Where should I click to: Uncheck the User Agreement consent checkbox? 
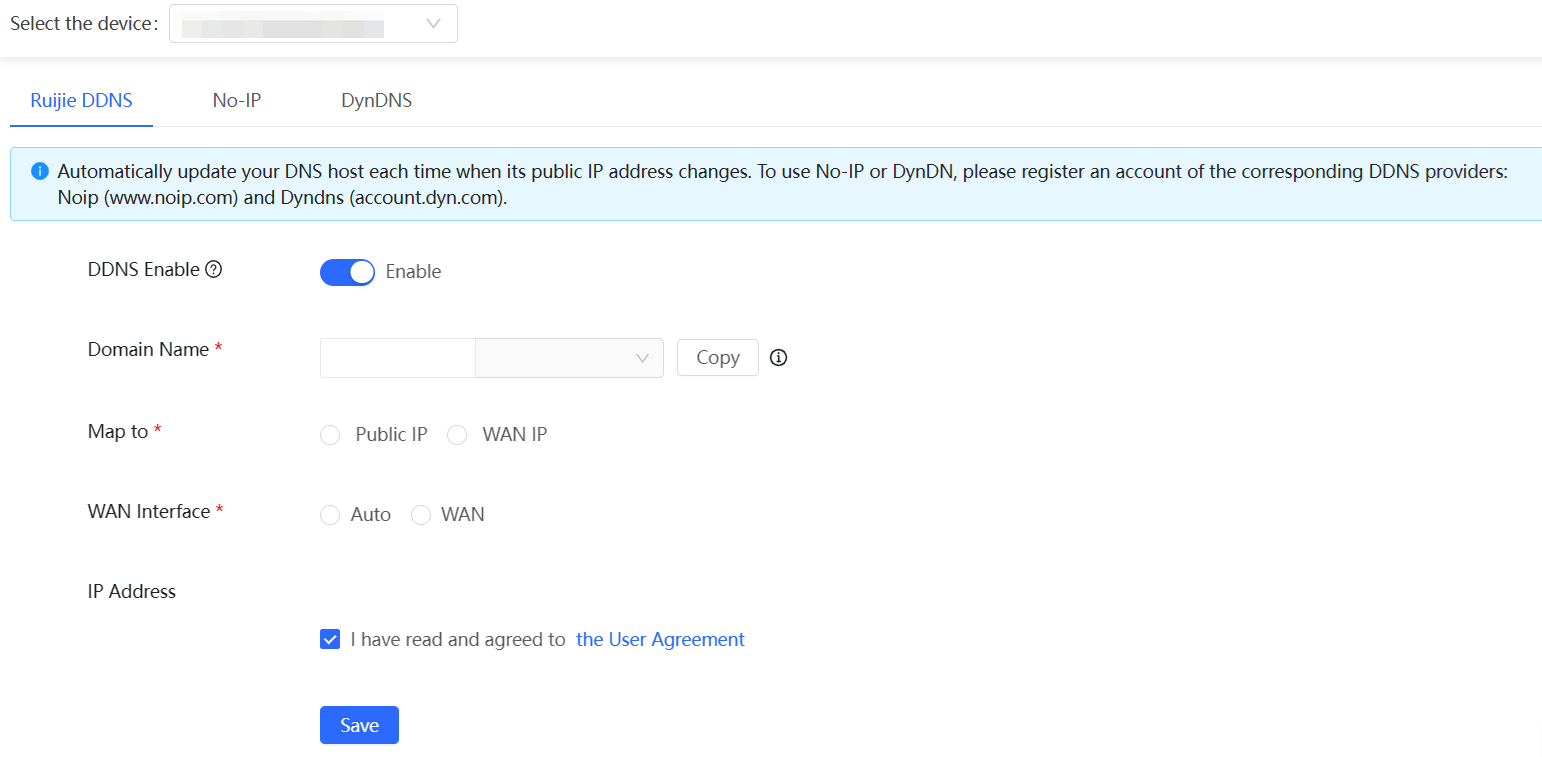[330, 640]
